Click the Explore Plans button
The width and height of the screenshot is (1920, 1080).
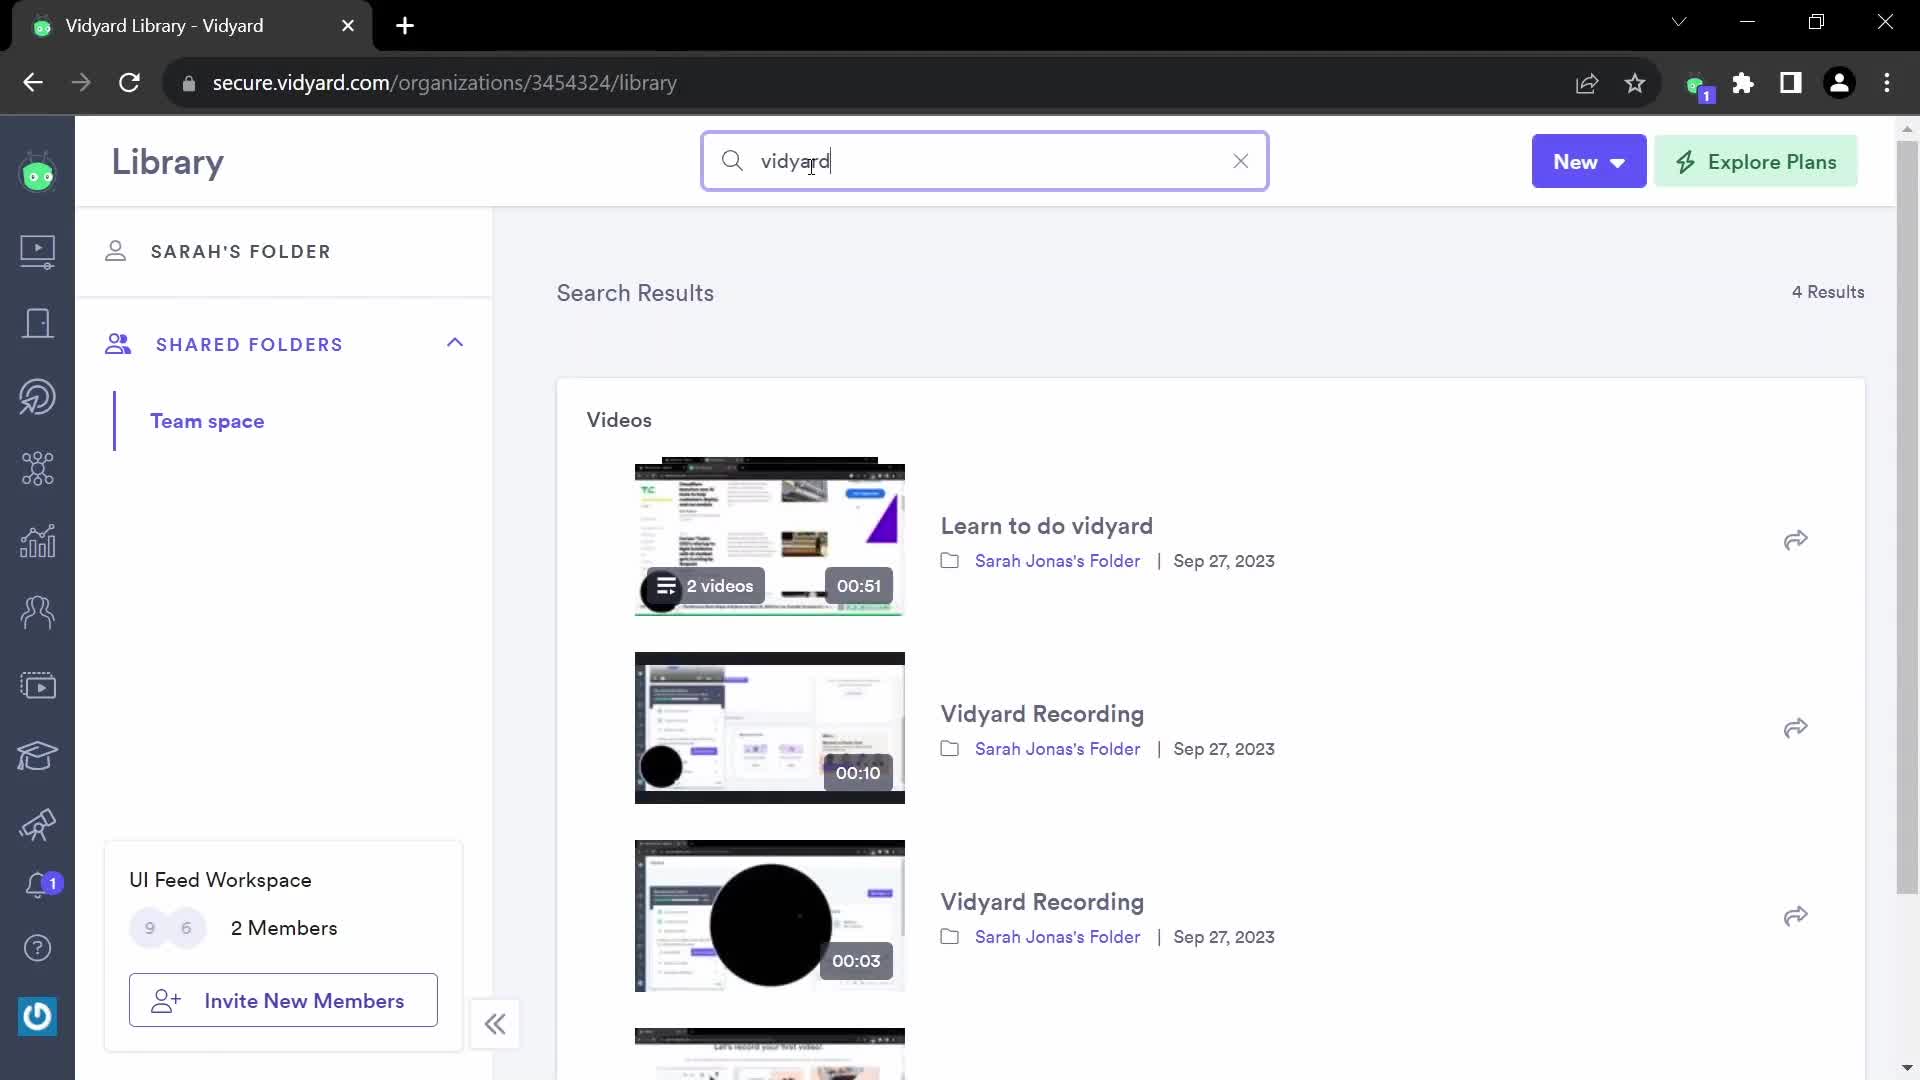[x=1756, y=161]
